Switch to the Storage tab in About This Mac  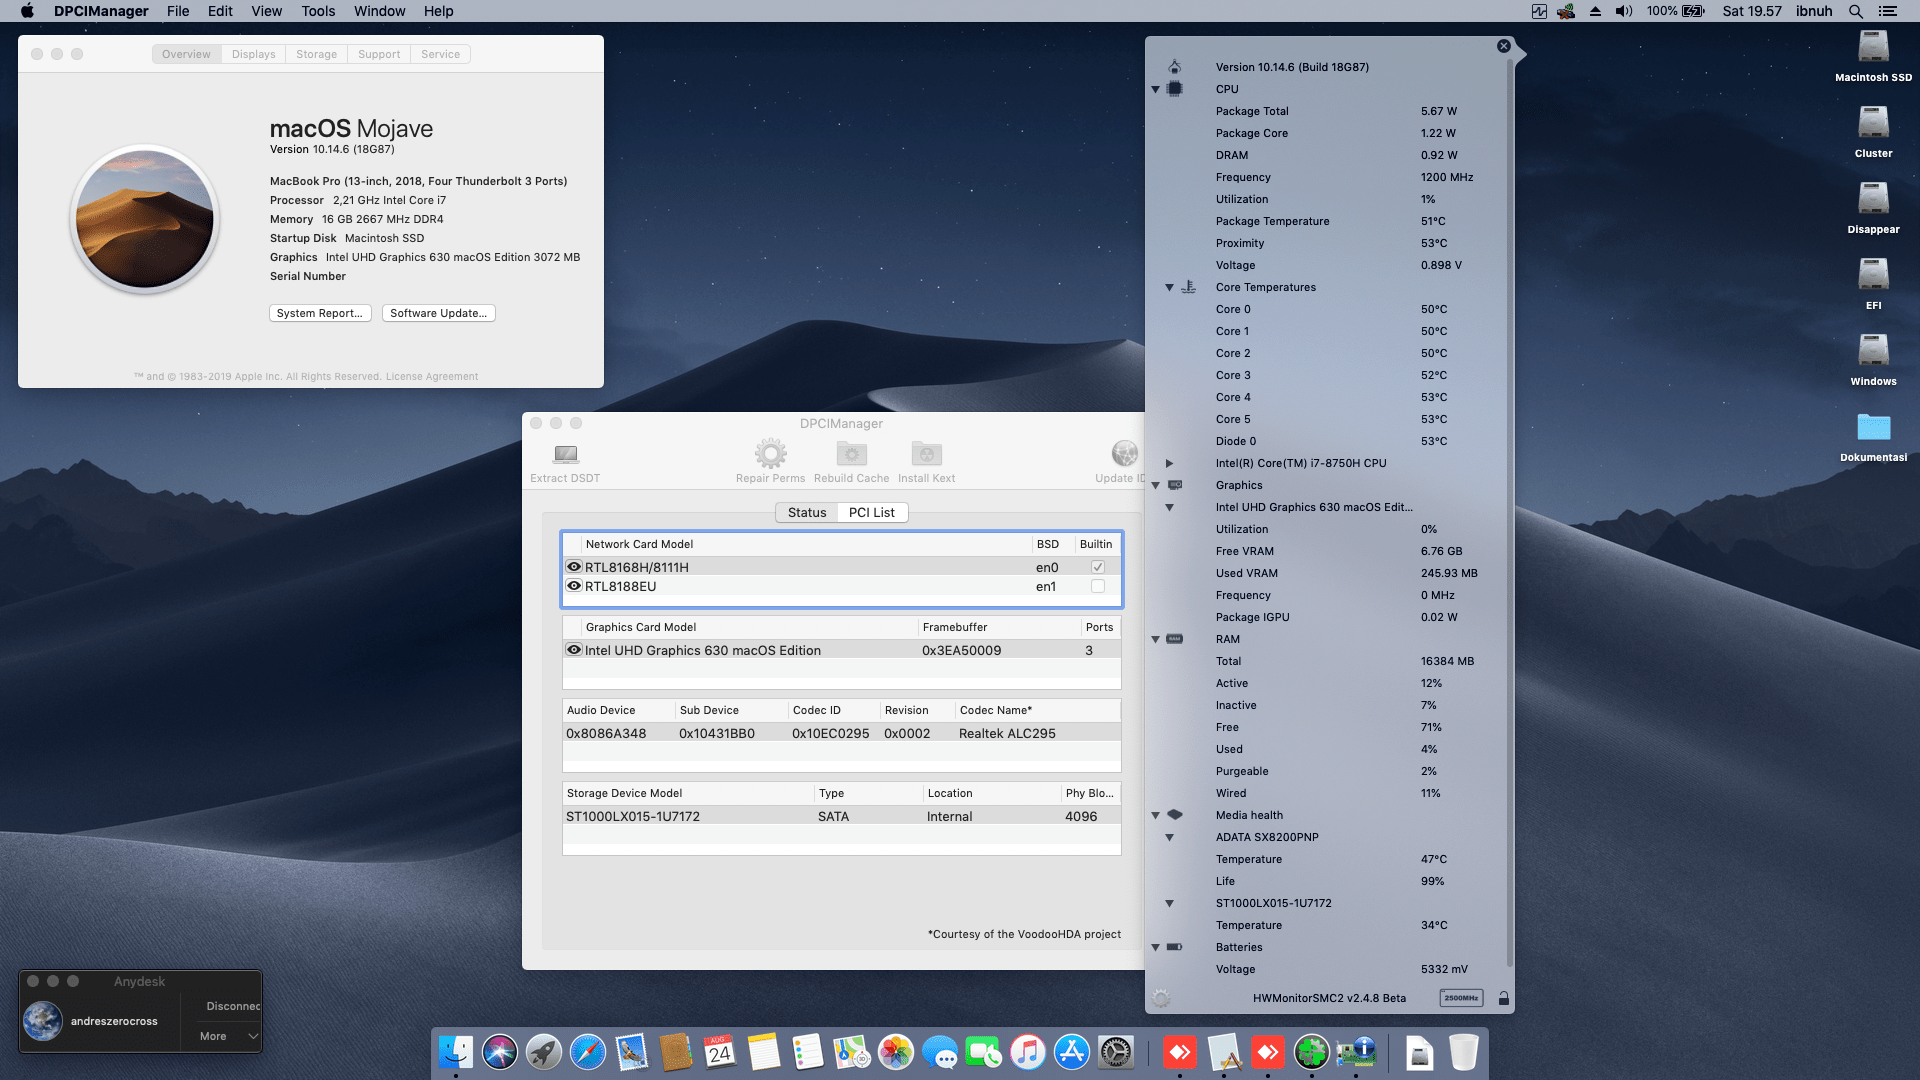click(x=316, y=54)
